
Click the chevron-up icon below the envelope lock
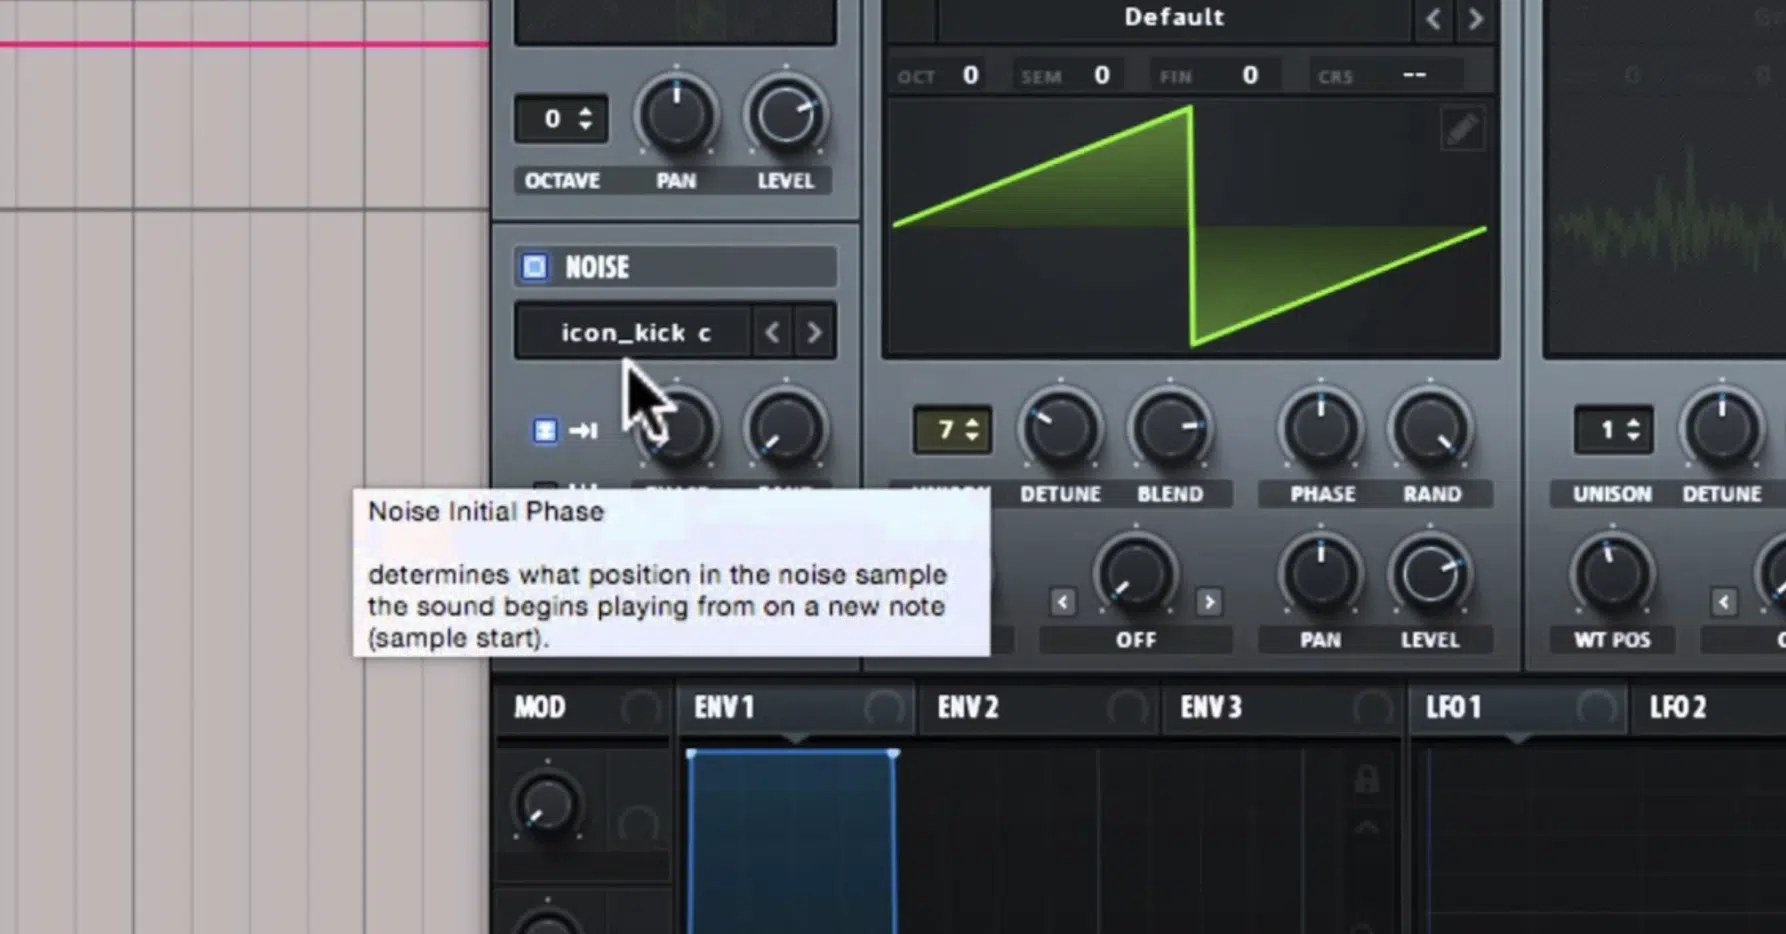coord(1367,827)
